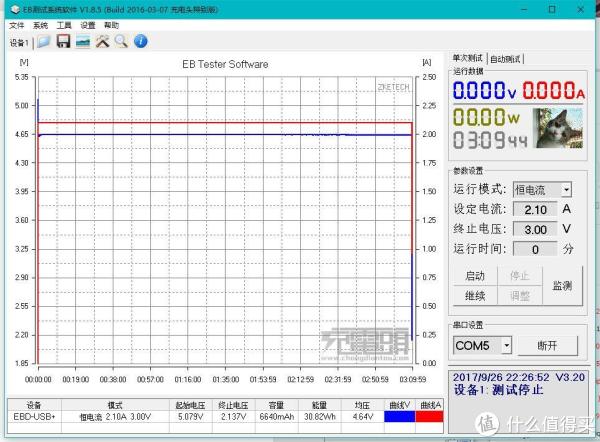Select the 30.82Wh energy cell

(x=320, y=417)
